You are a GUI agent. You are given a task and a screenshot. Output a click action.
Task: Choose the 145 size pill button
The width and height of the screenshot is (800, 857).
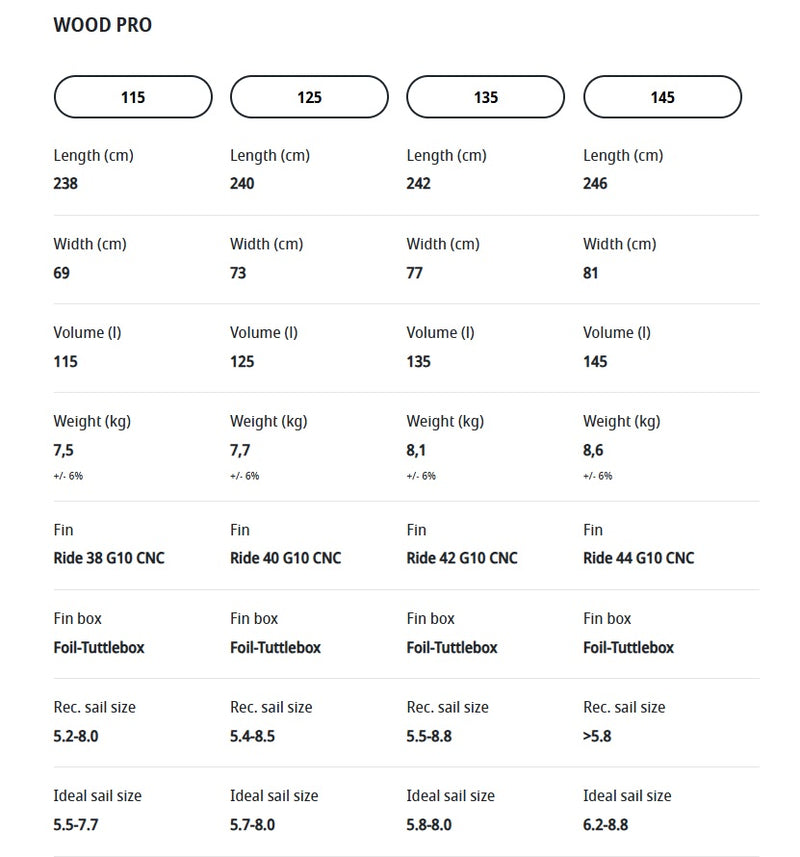pyautogui.click(x=662, y=97)
